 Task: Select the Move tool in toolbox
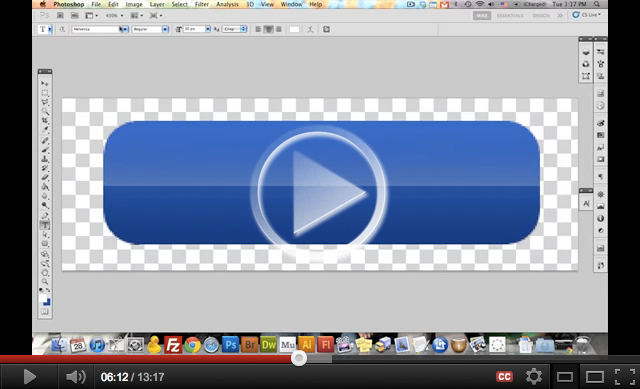point(44,83)
